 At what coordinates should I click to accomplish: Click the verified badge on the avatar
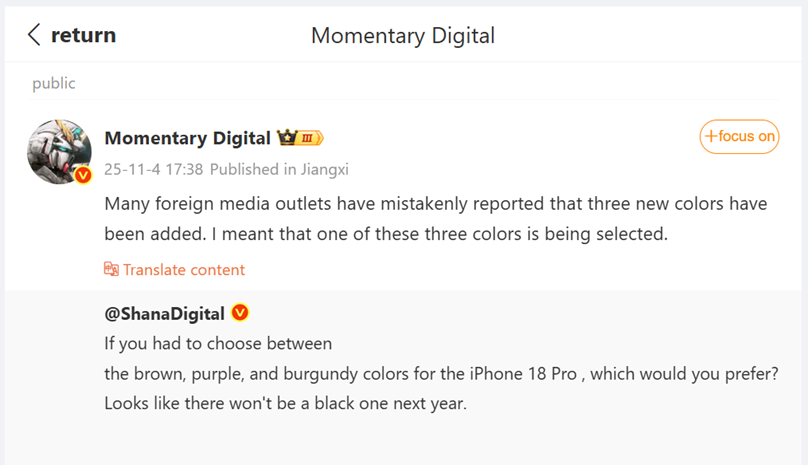pos(84,175)
